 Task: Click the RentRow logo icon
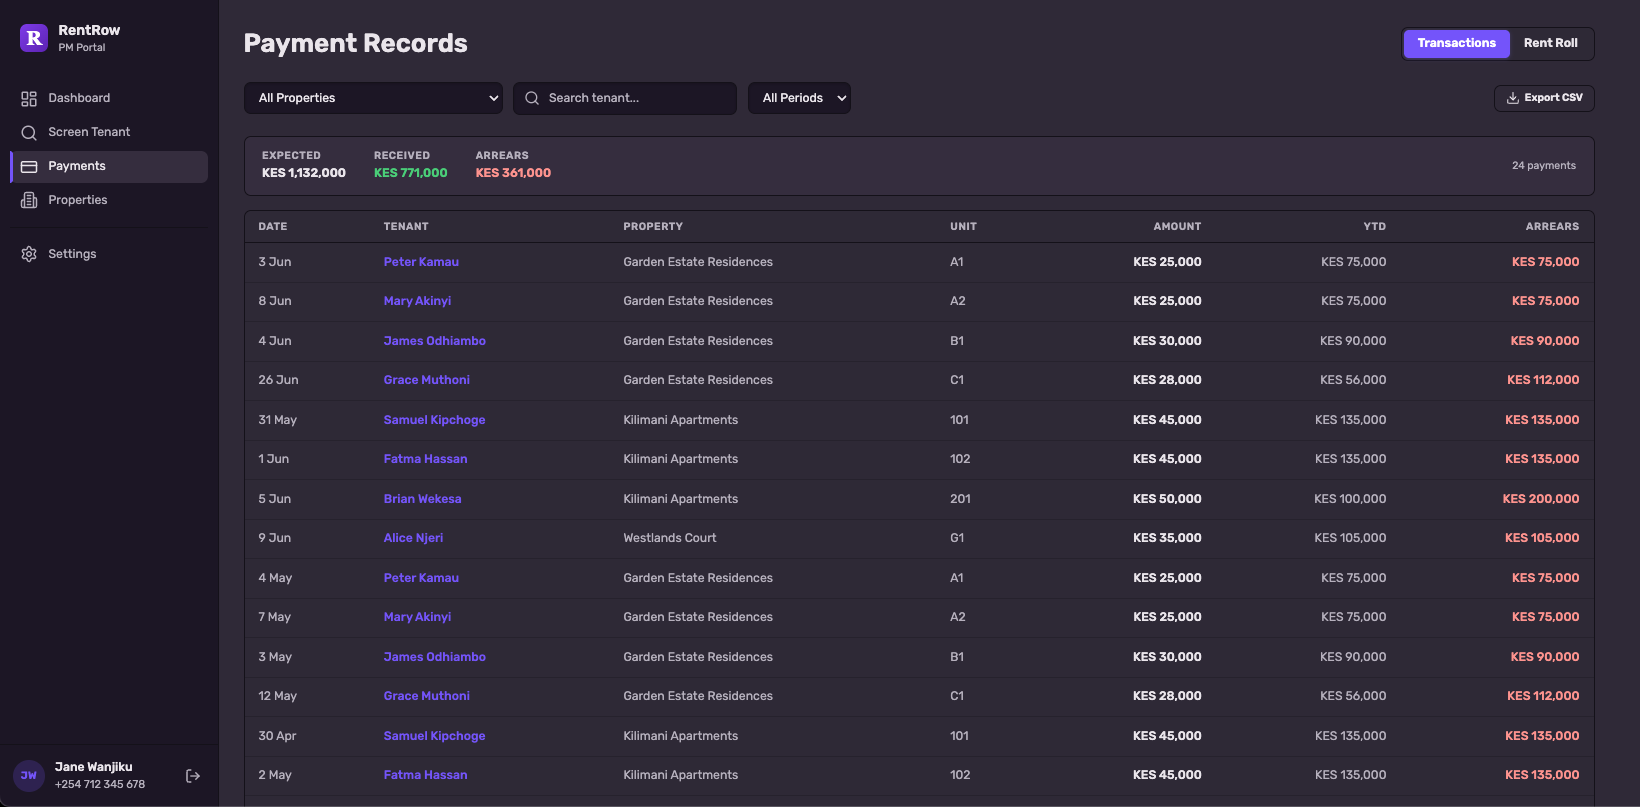point(34,38)
